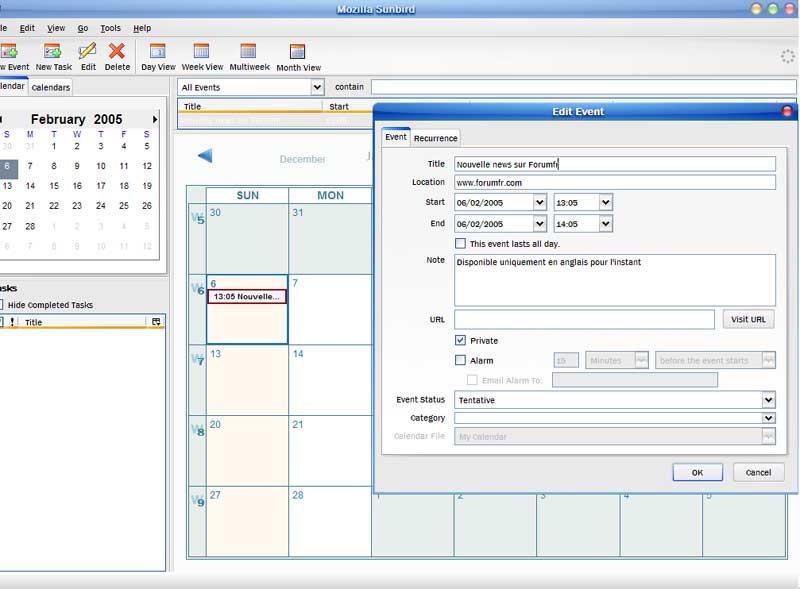The height and width of the screenshot is (589, 800).
Task: Click Sunday 13 cell in month grid
Action: click(x=247, y=380)
